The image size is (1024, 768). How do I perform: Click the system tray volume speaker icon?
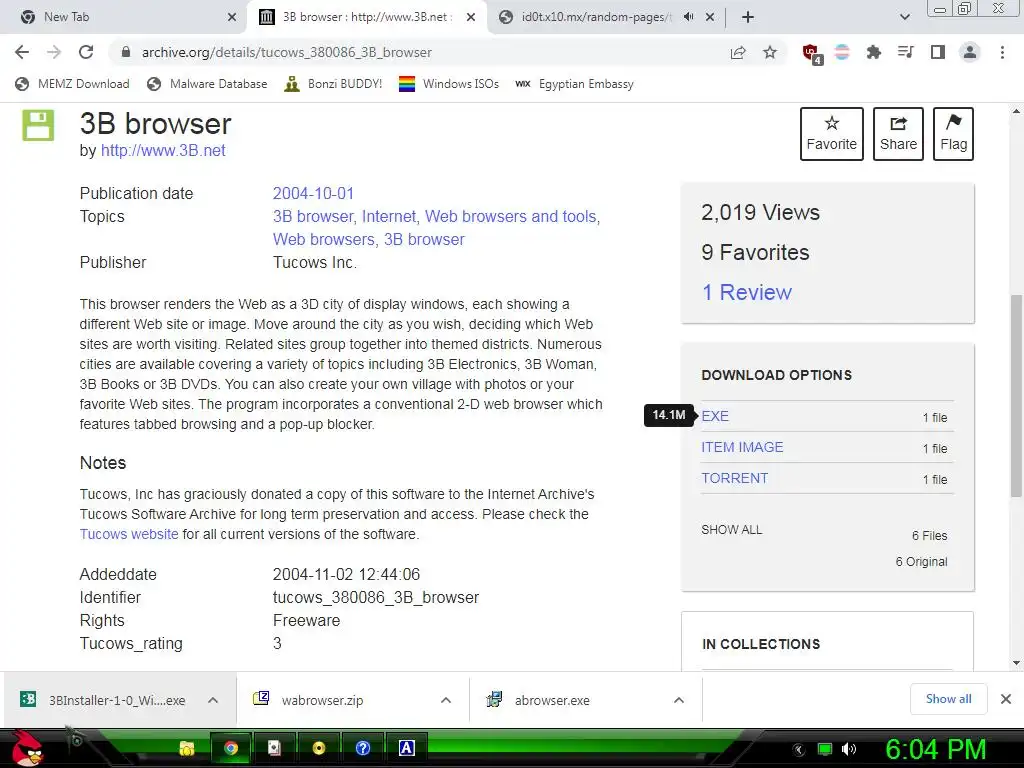(848, 749)
